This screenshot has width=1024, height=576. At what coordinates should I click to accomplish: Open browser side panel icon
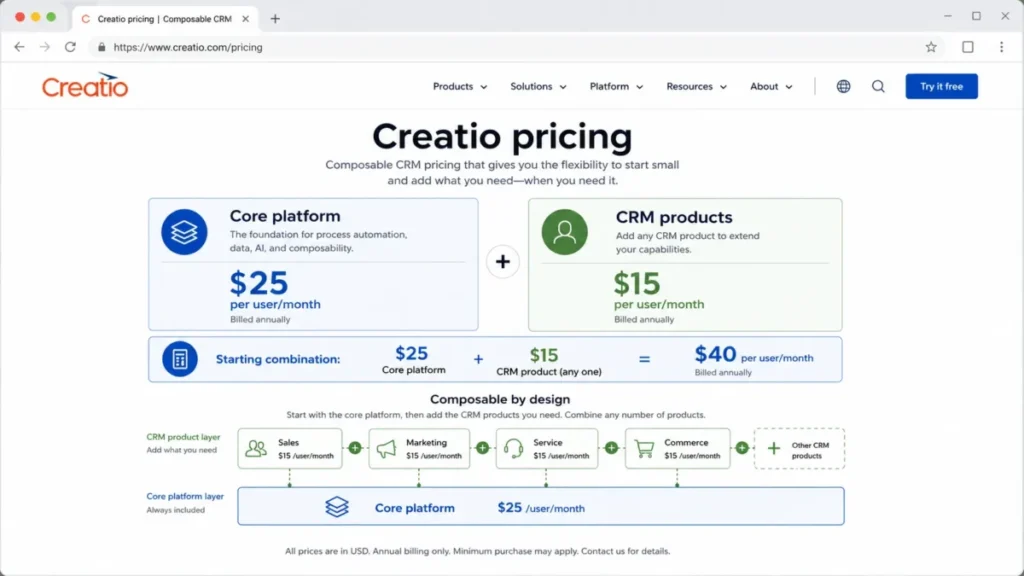tap(968, 47)
